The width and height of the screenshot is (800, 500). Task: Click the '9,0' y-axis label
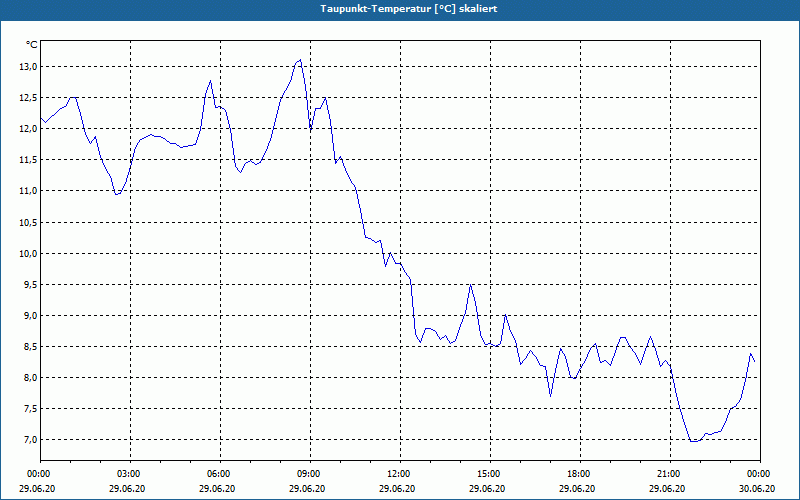tap(30, 316)
